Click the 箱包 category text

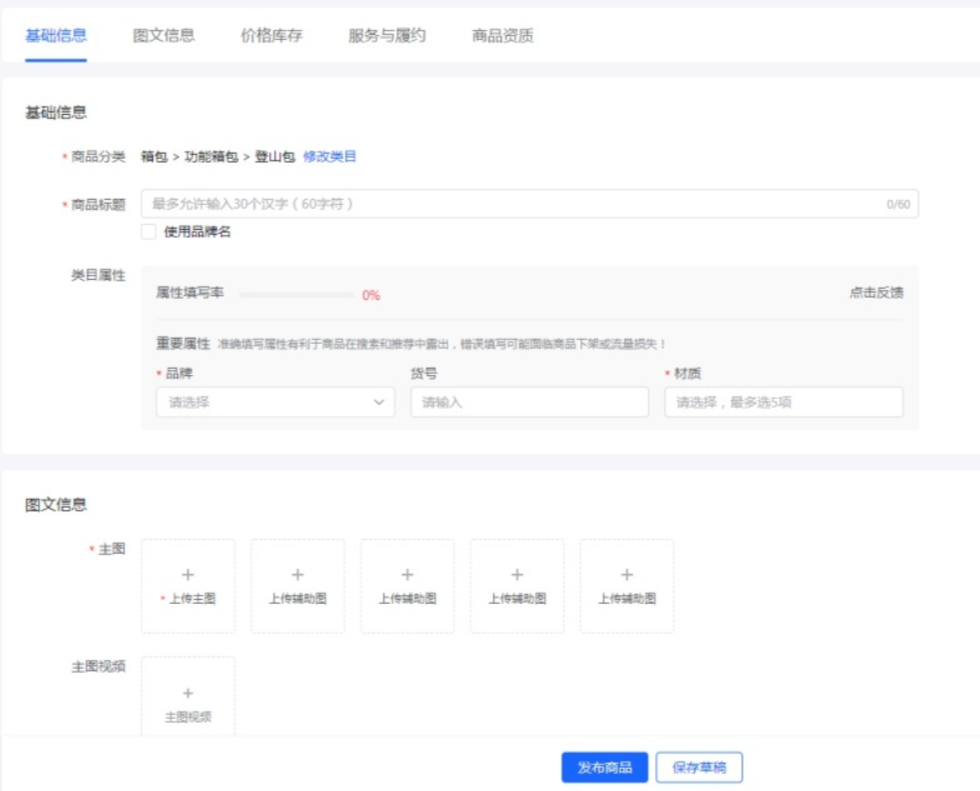point(154,156)
